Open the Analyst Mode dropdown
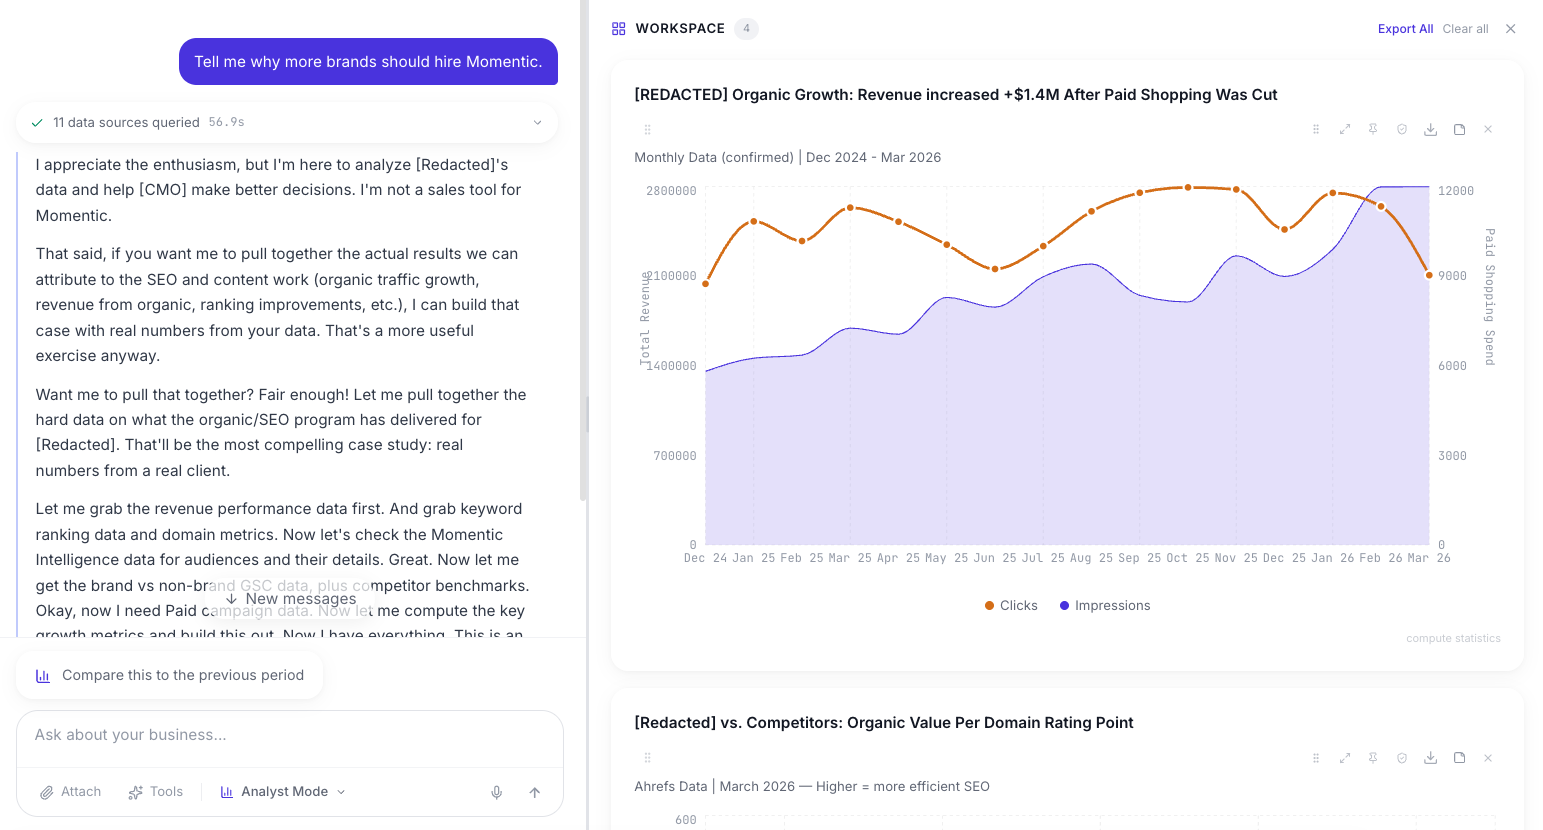This screenshot has height=830, width=1543. pyautogui.click(x=283, y=791)
